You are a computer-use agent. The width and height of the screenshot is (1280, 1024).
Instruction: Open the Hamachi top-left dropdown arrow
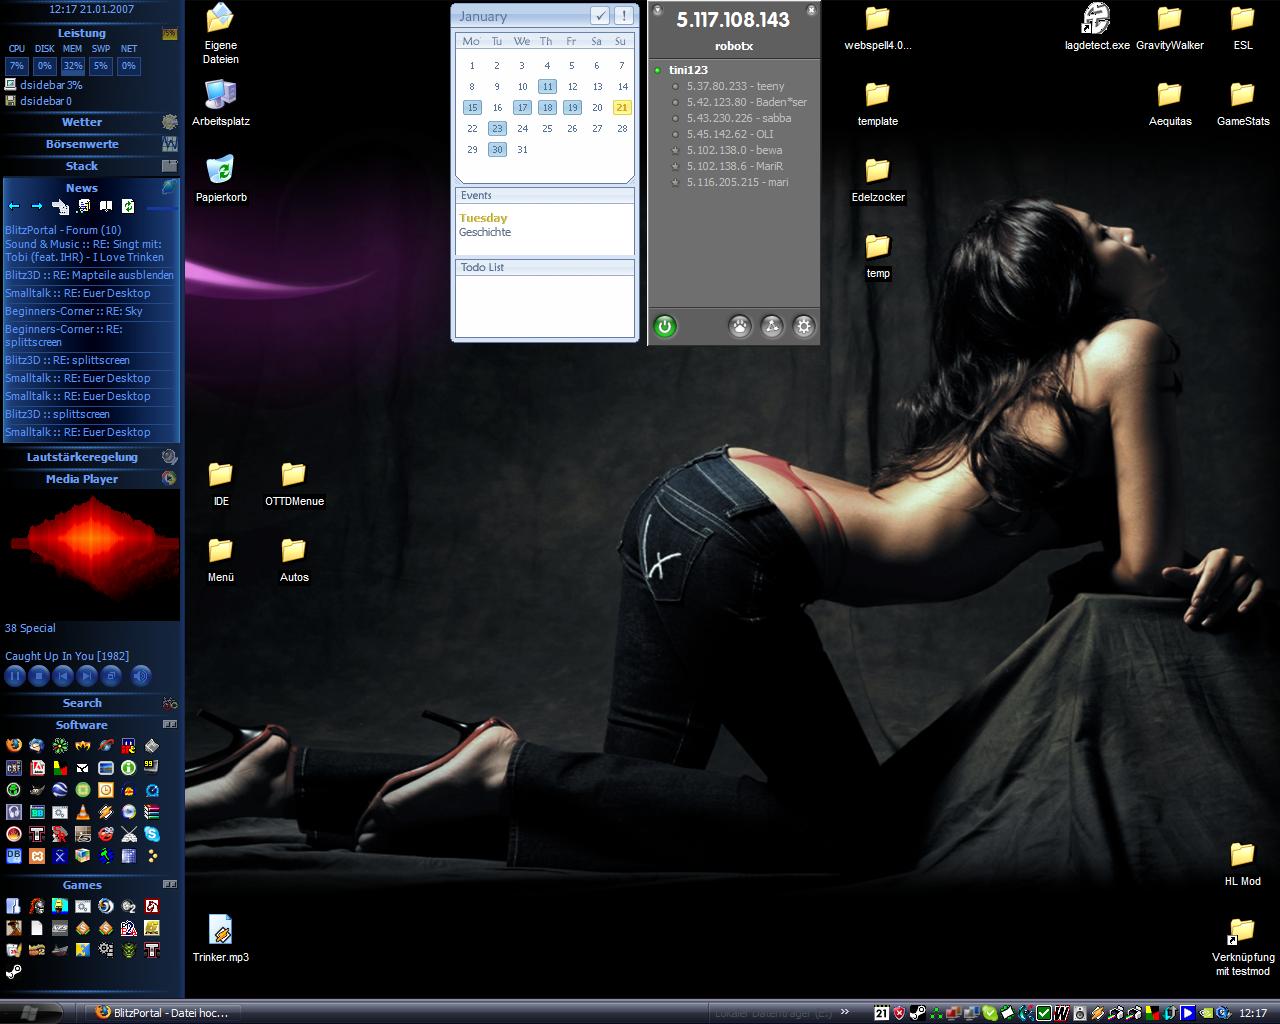(x=658, y=11)
